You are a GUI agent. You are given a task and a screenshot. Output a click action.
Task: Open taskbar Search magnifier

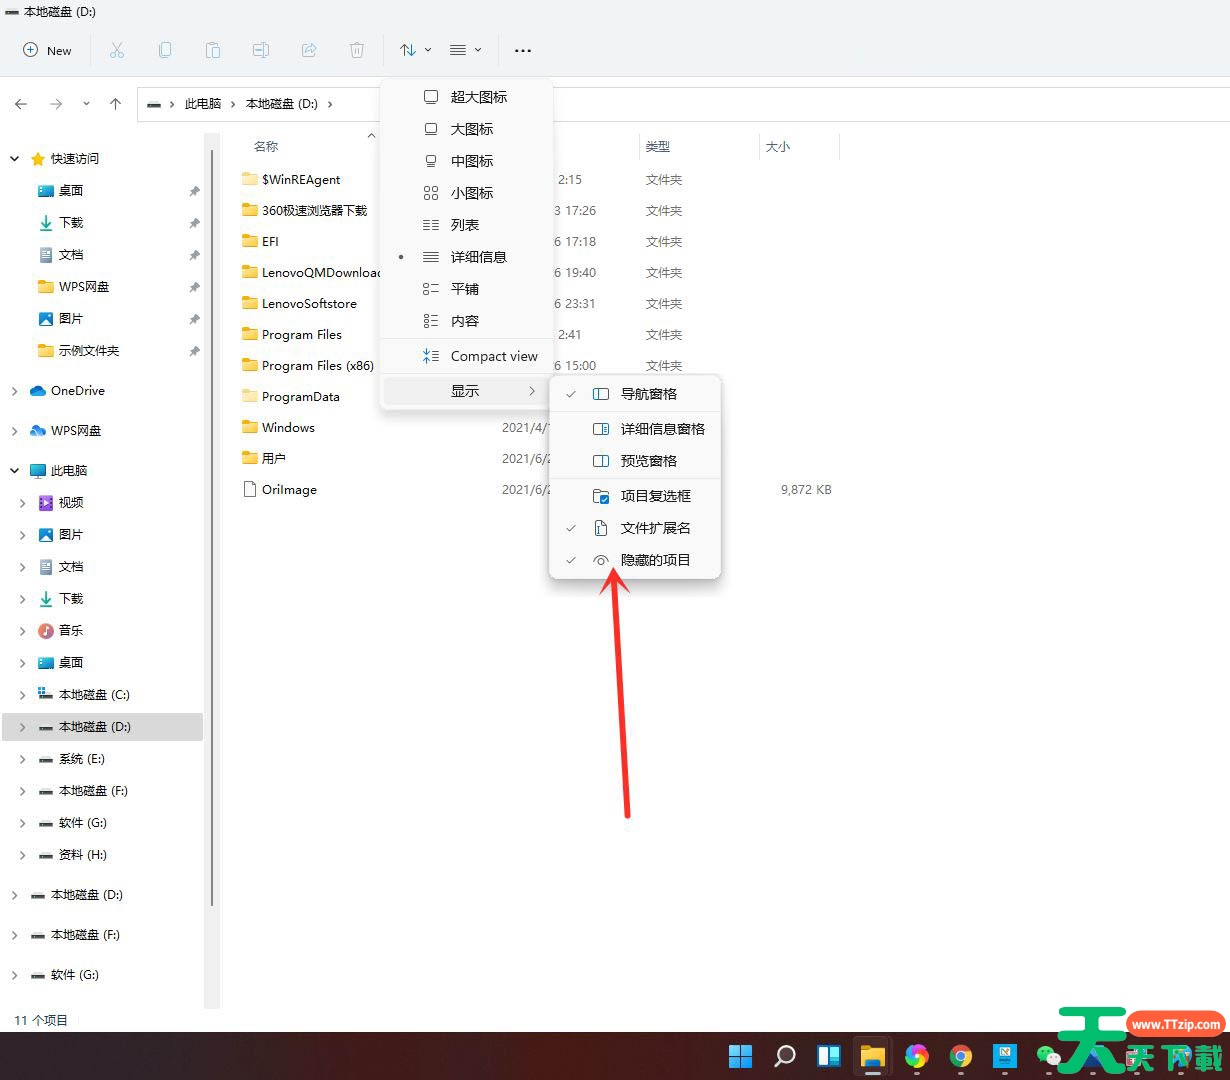pyautogui.click(x=785, y=1056)
